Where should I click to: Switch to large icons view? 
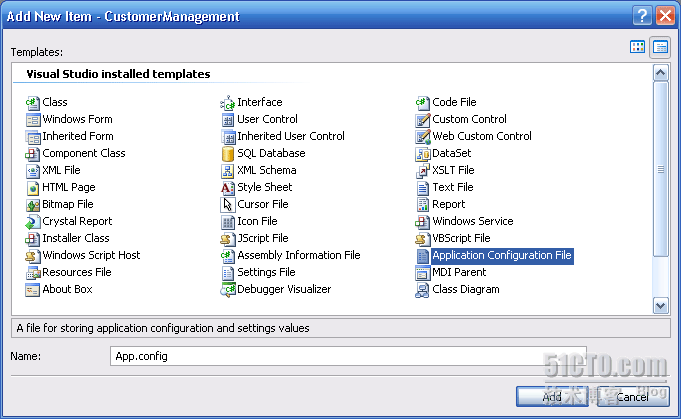click(x=637, y=47)
